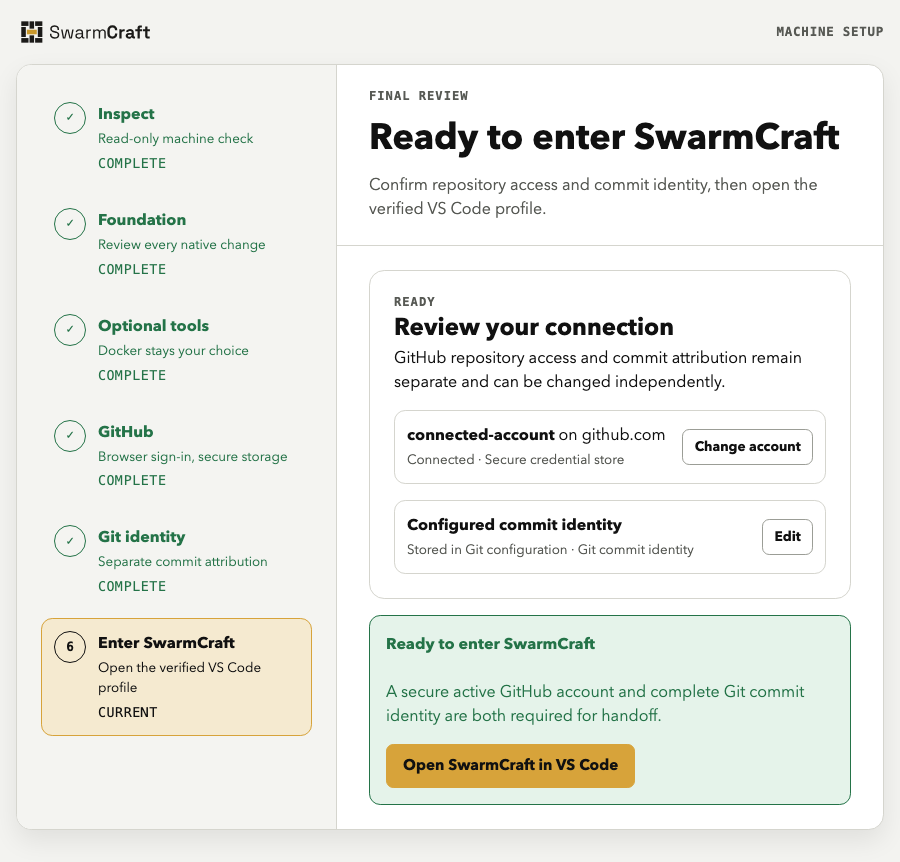900x862 pixels.
Task: Click the connected-account on github.com row
Action: (610, 447)
